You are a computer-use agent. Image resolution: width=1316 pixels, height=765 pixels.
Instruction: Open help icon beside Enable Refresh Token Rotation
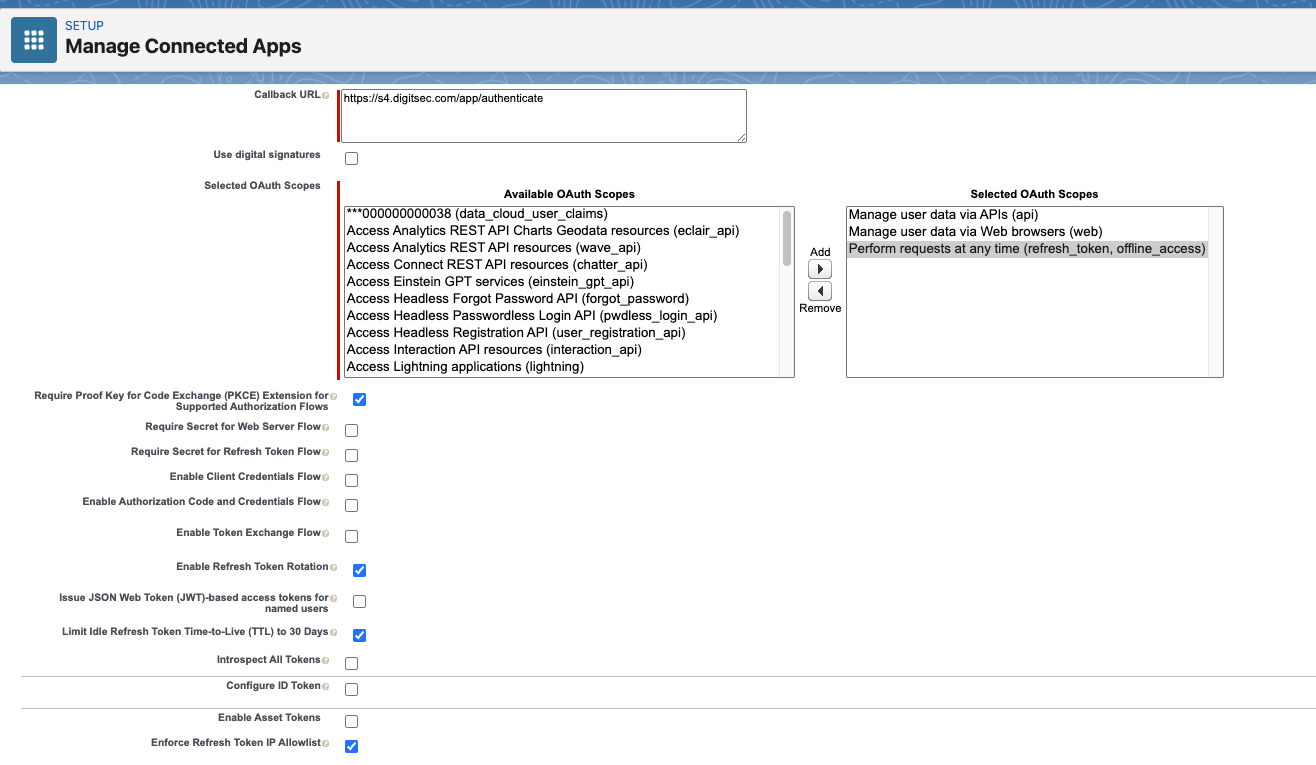coord(333,568)
